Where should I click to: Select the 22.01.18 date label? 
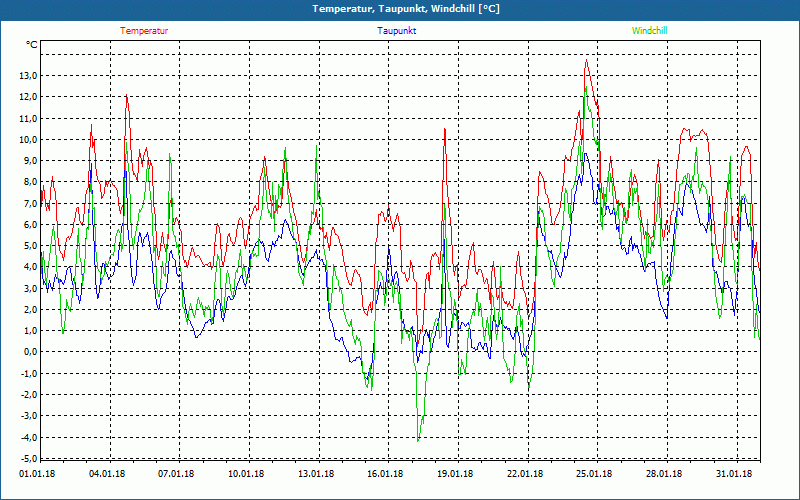pyautogui.click(x=524, y=475)
